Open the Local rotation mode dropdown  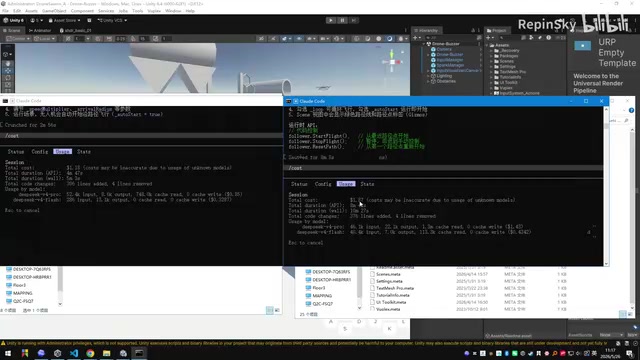pos(44,39)
